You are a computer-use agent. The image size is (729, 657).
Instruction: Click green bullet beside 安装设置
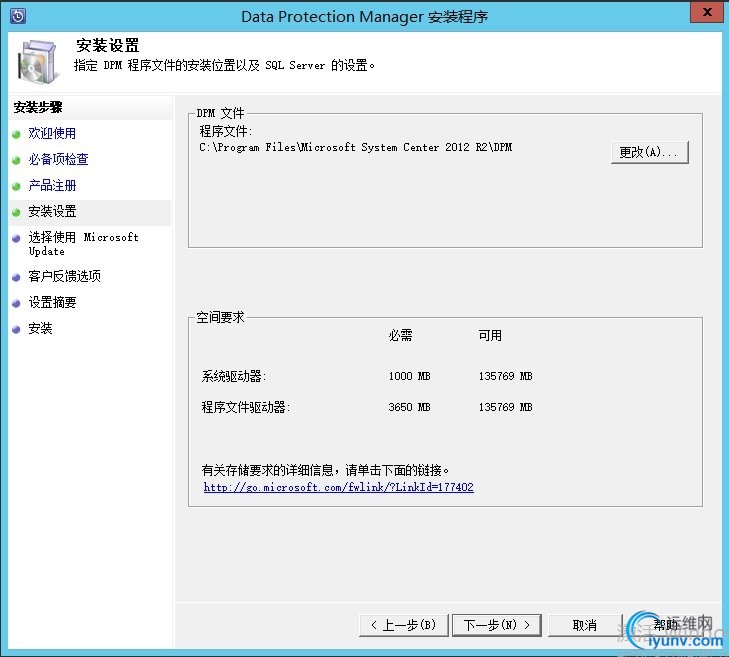click(x=16, y=212)
